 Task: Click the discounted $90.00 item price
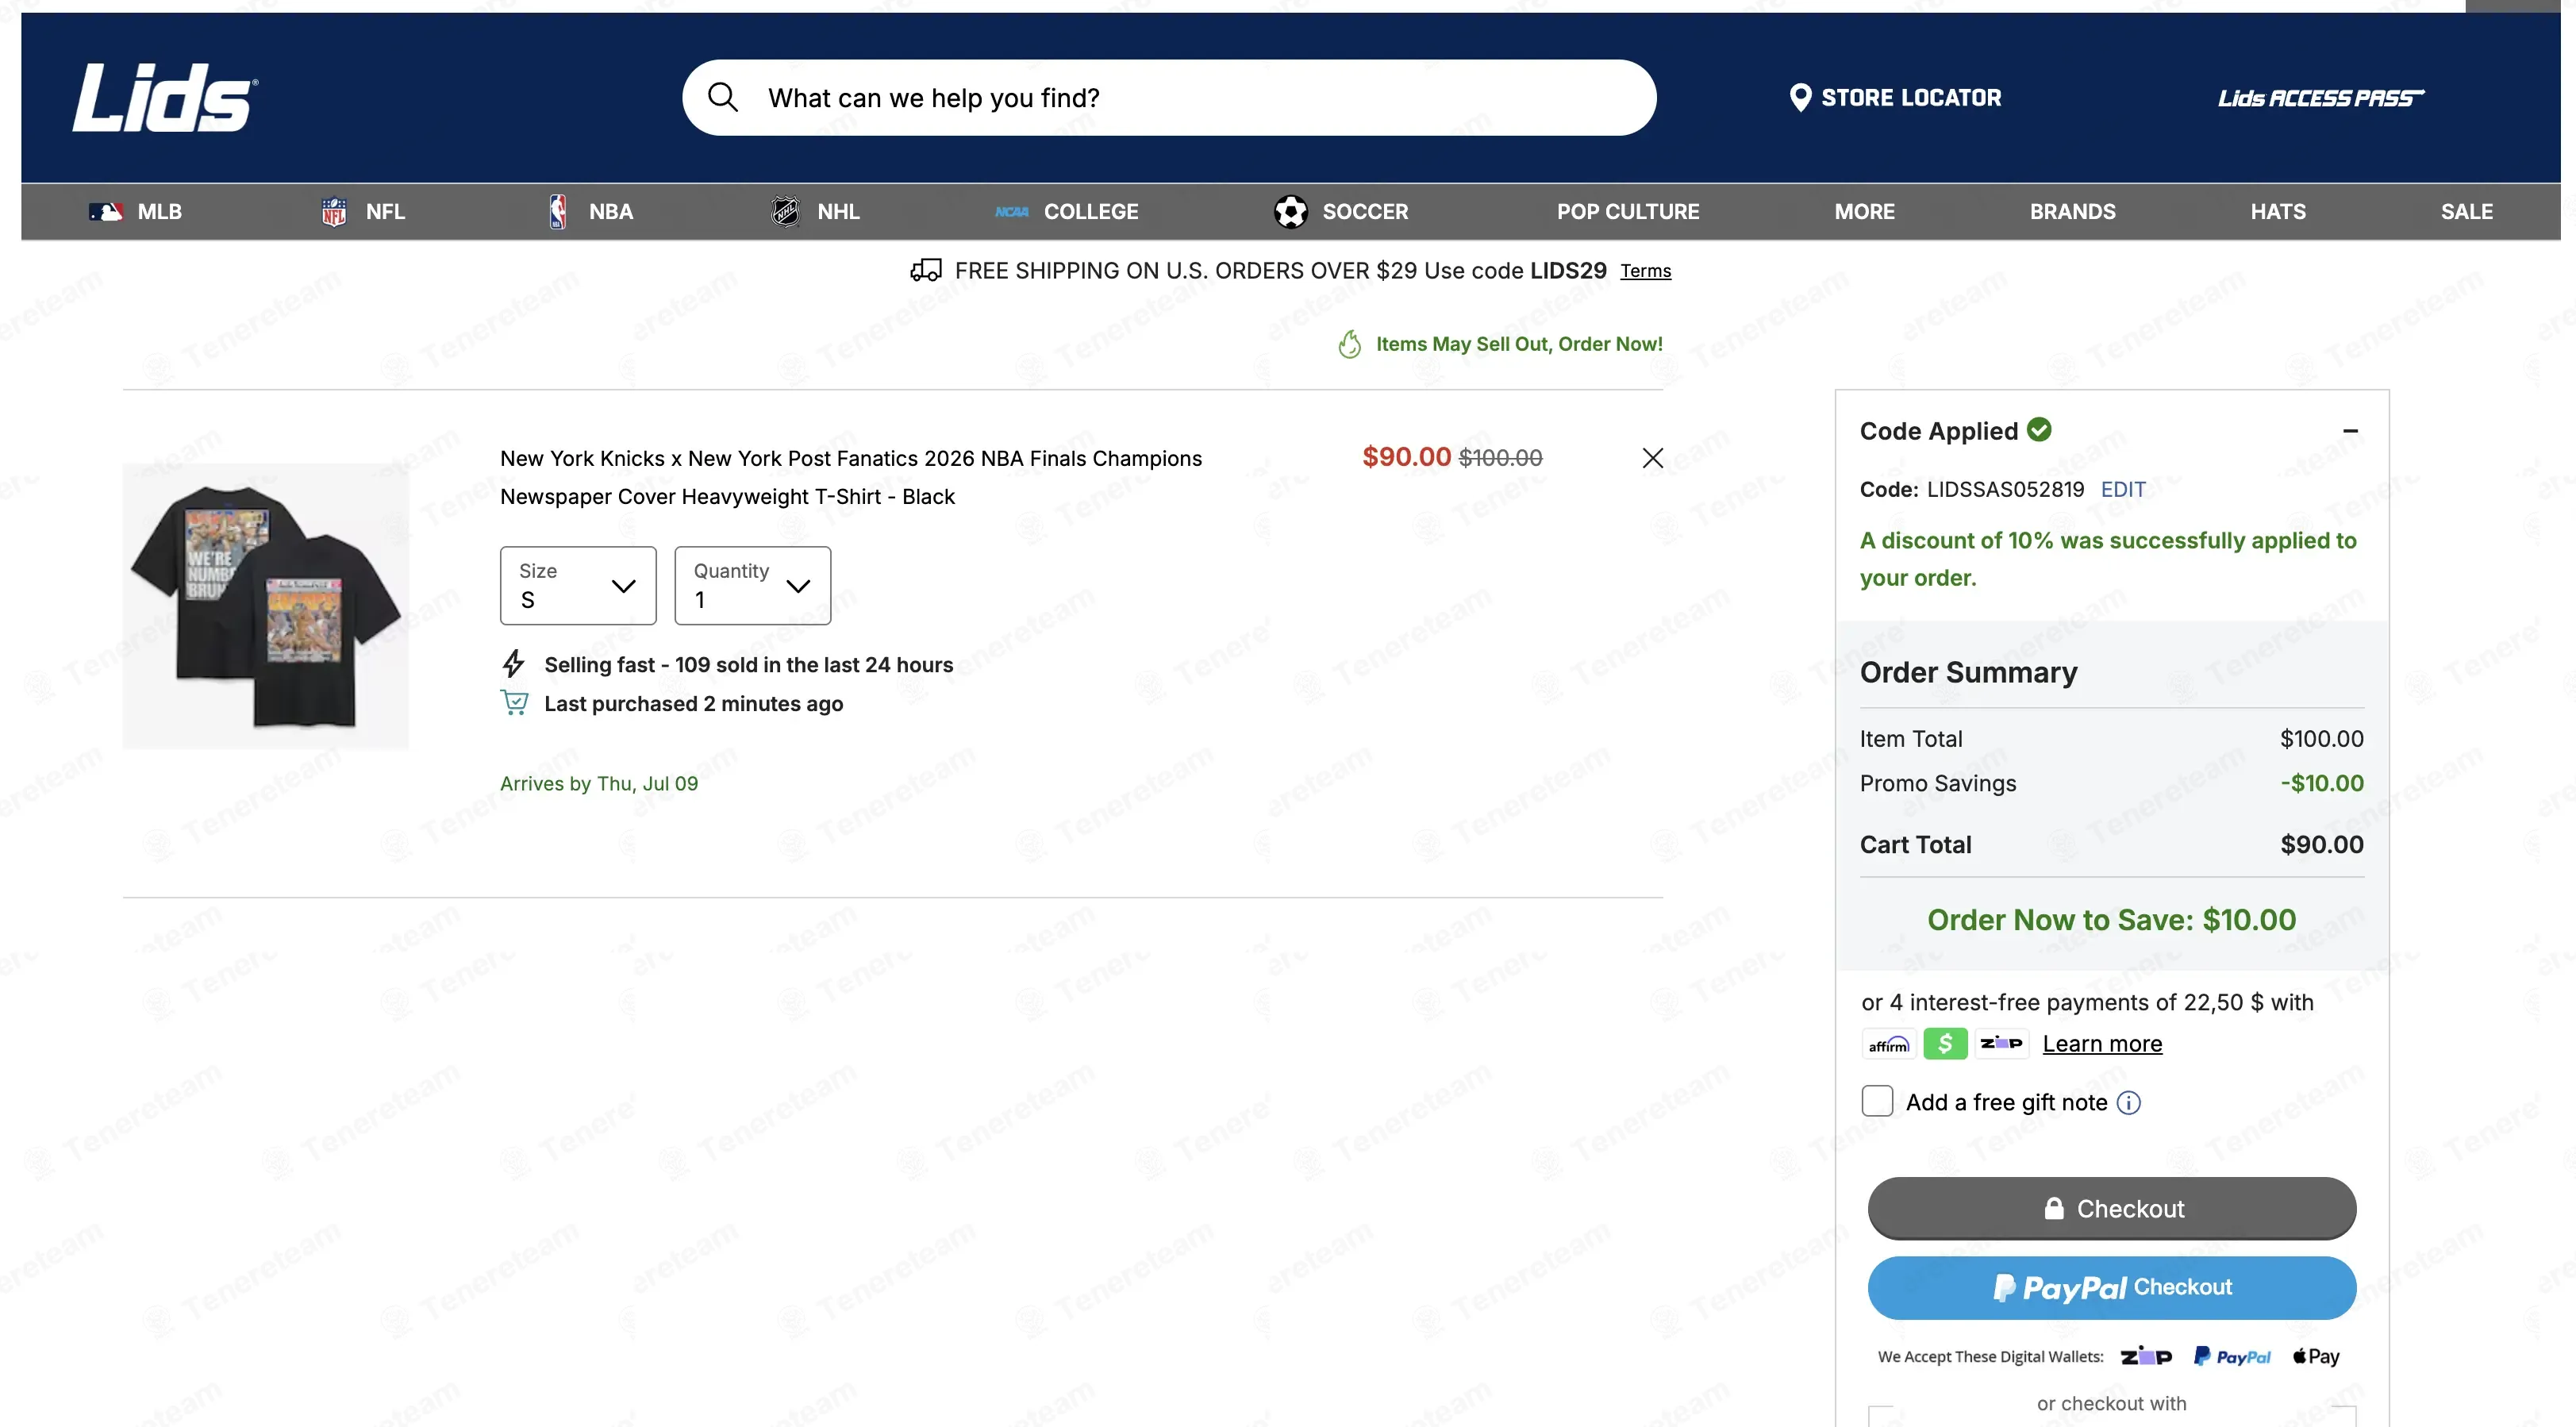tap(1406, 457)
